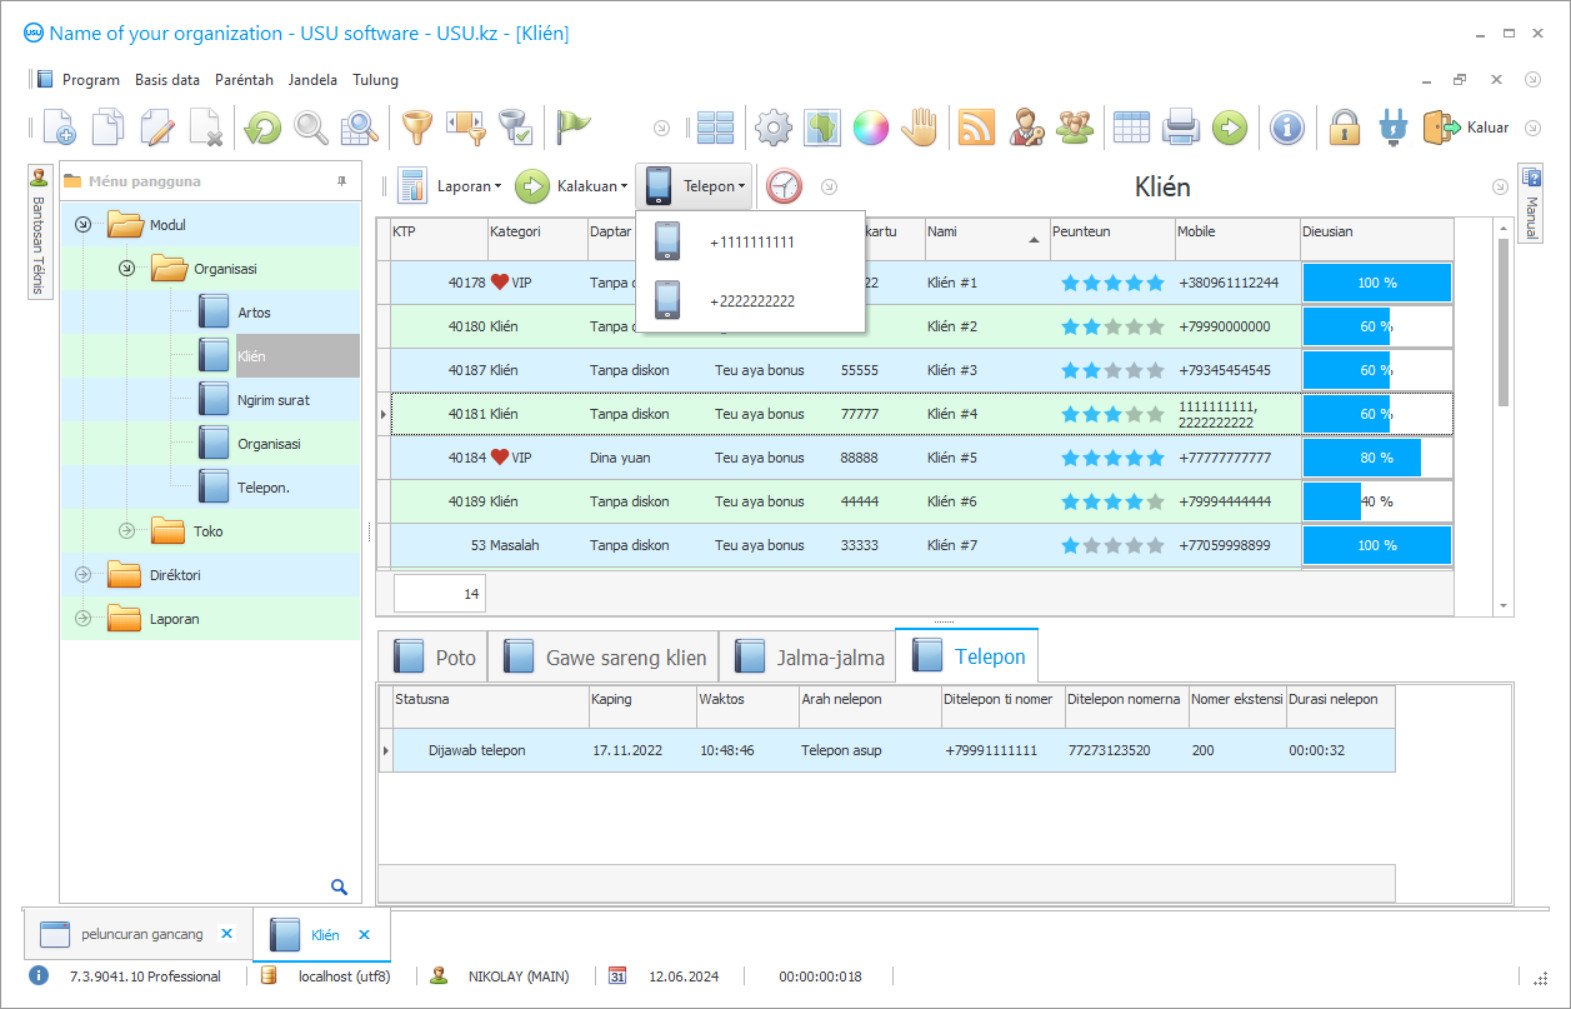This screenshot has width=1571, height=1009.
Task: Open the color wheel theme icon
Action: coord(871,128)
